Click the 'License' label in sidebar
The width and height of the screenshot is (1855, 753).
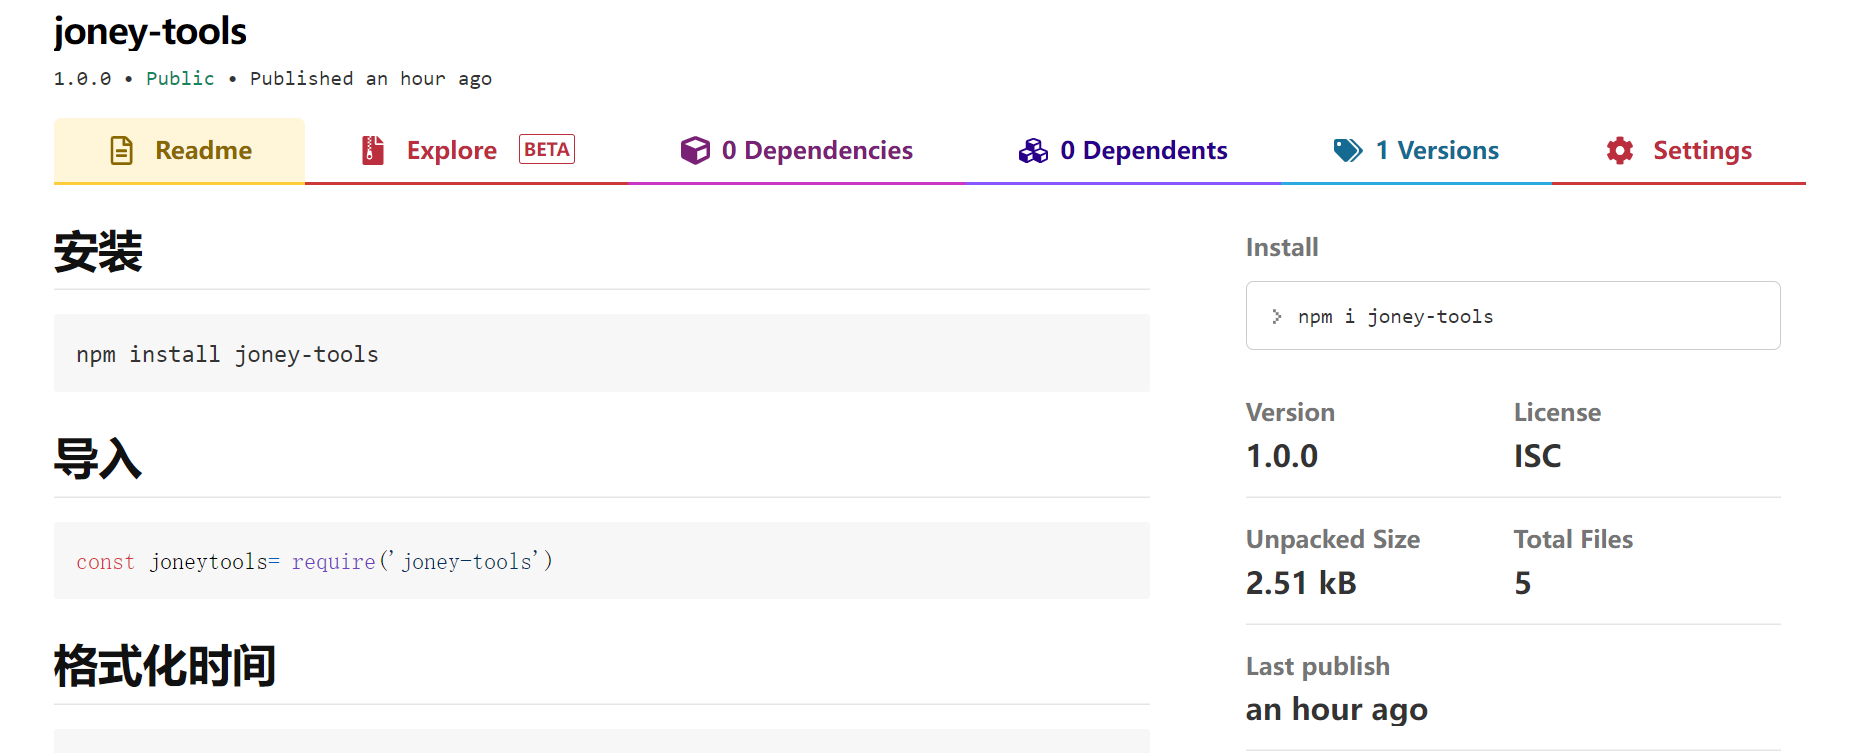1557,412
